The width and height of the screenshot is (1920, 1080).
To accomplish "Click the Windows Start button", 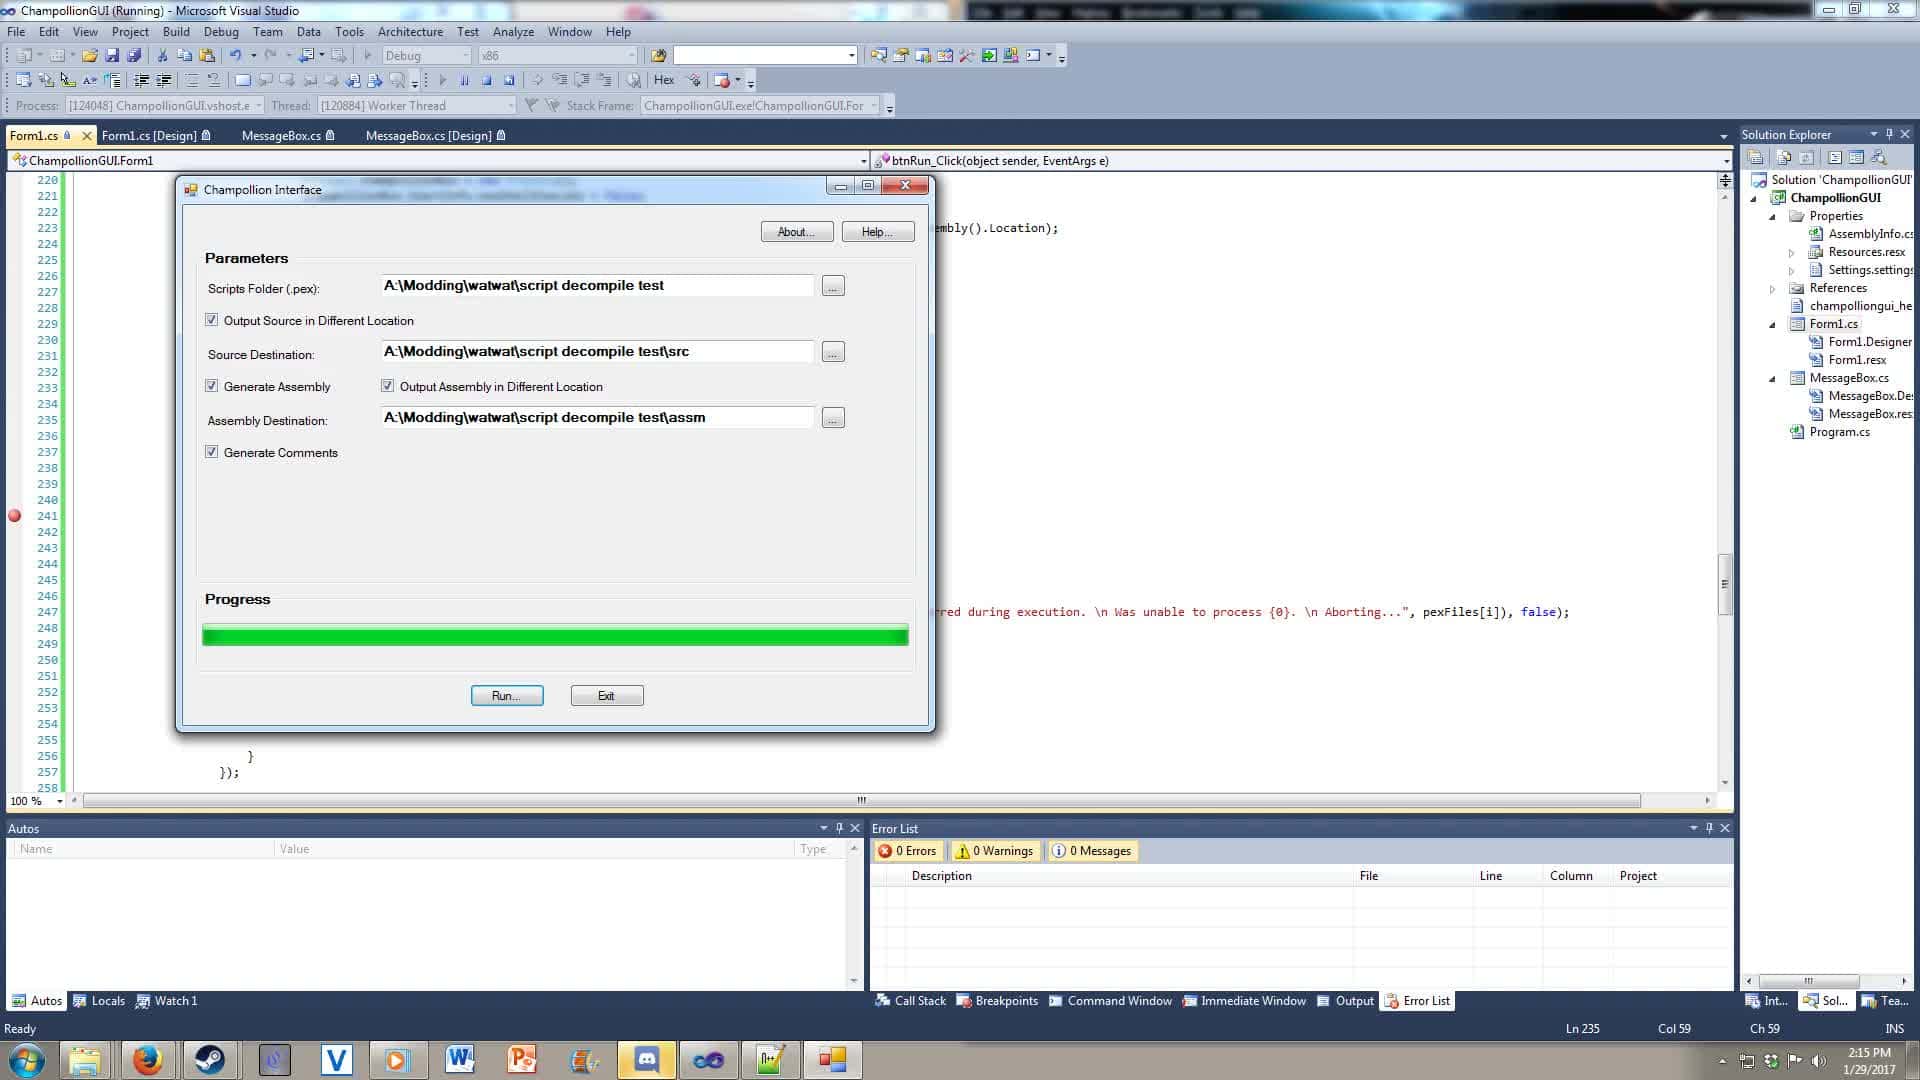I will (x=26, y=1060).
